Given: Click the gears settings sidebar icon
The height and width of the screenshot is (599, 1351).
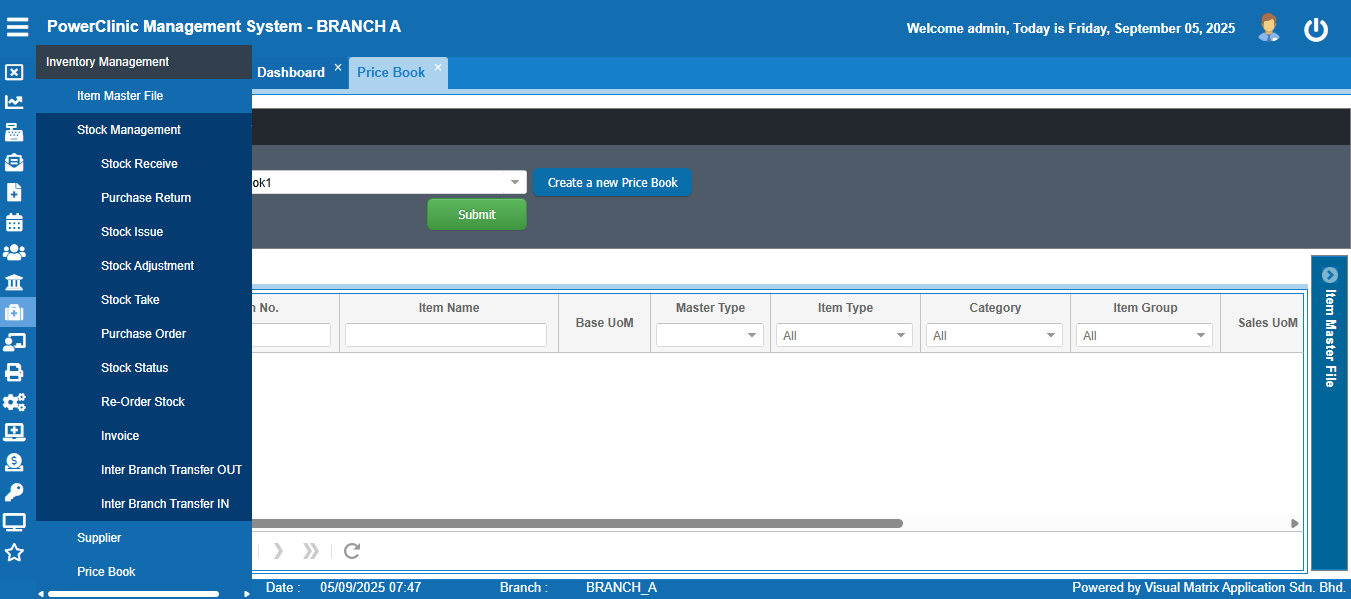Looking at the screenshot, I should [14, 402].
